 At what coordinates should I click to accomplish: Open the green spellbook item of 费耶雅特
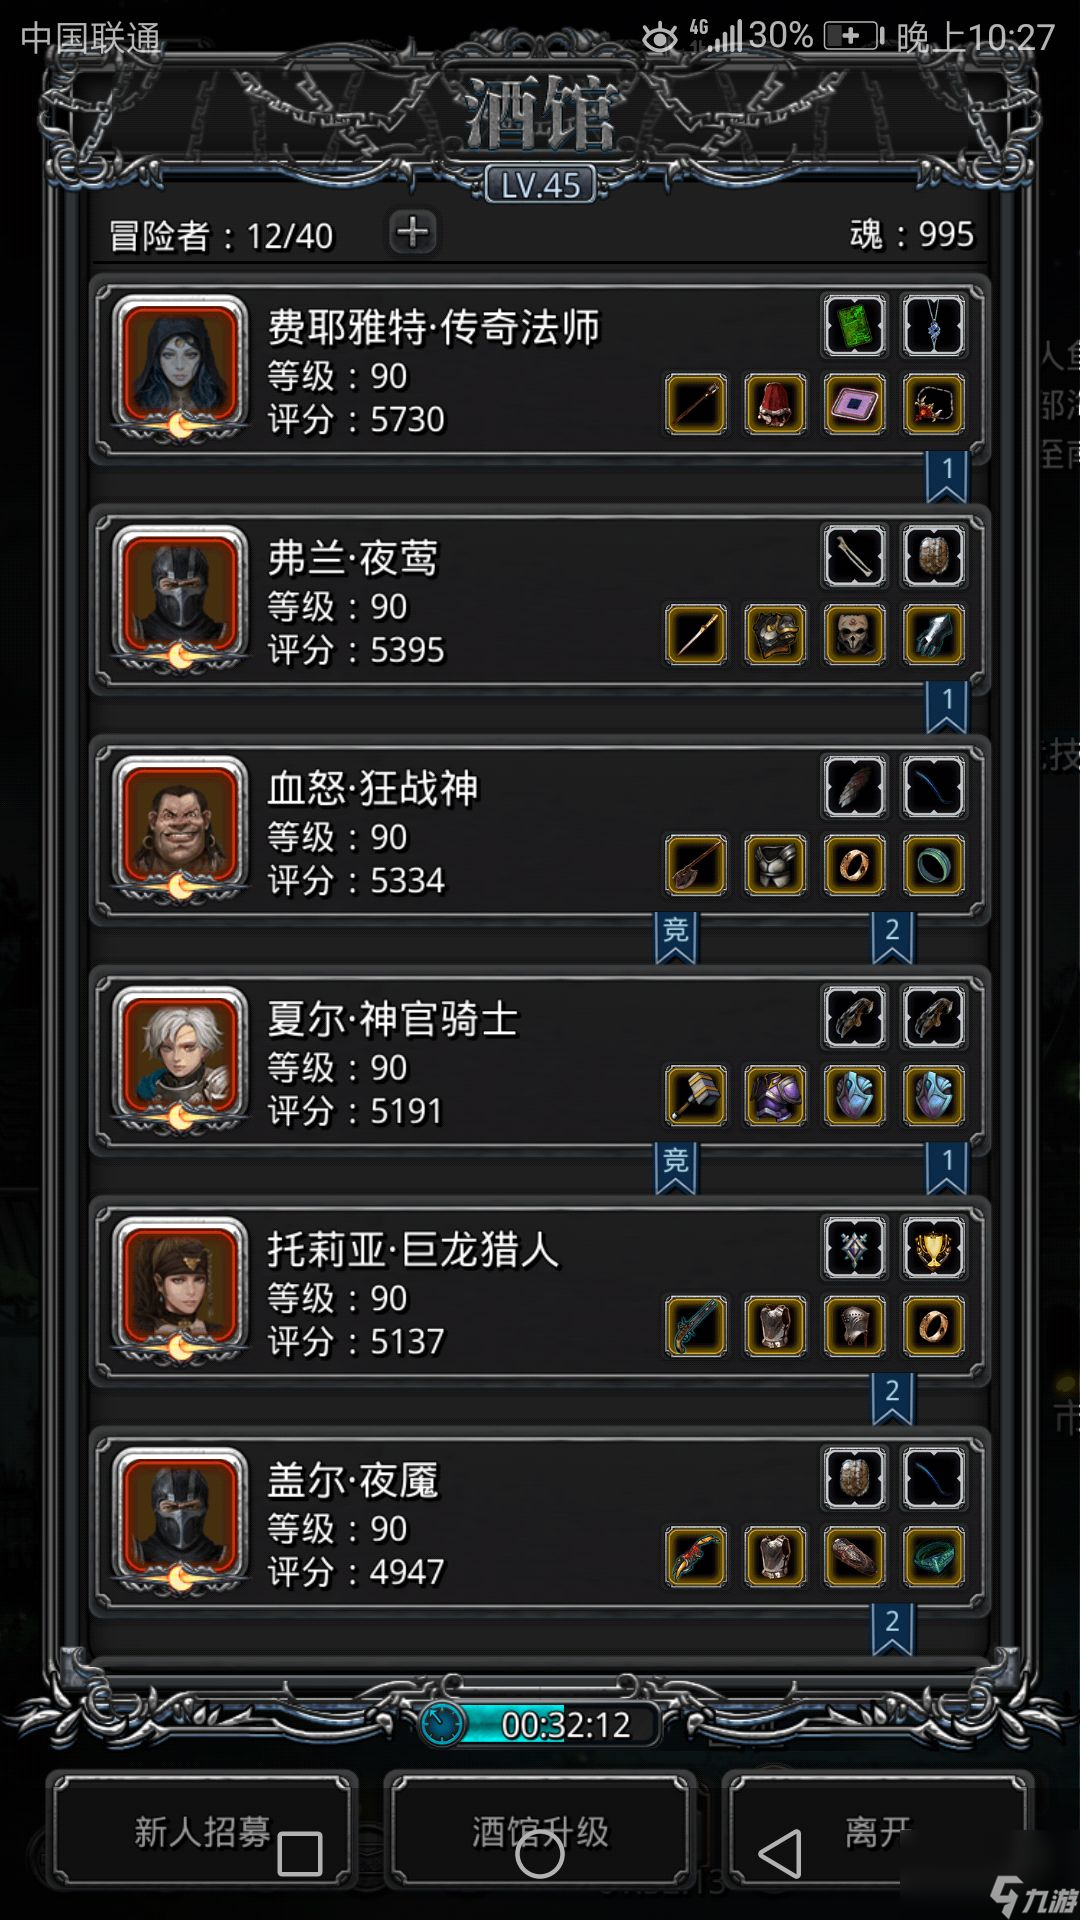point(854,326)
